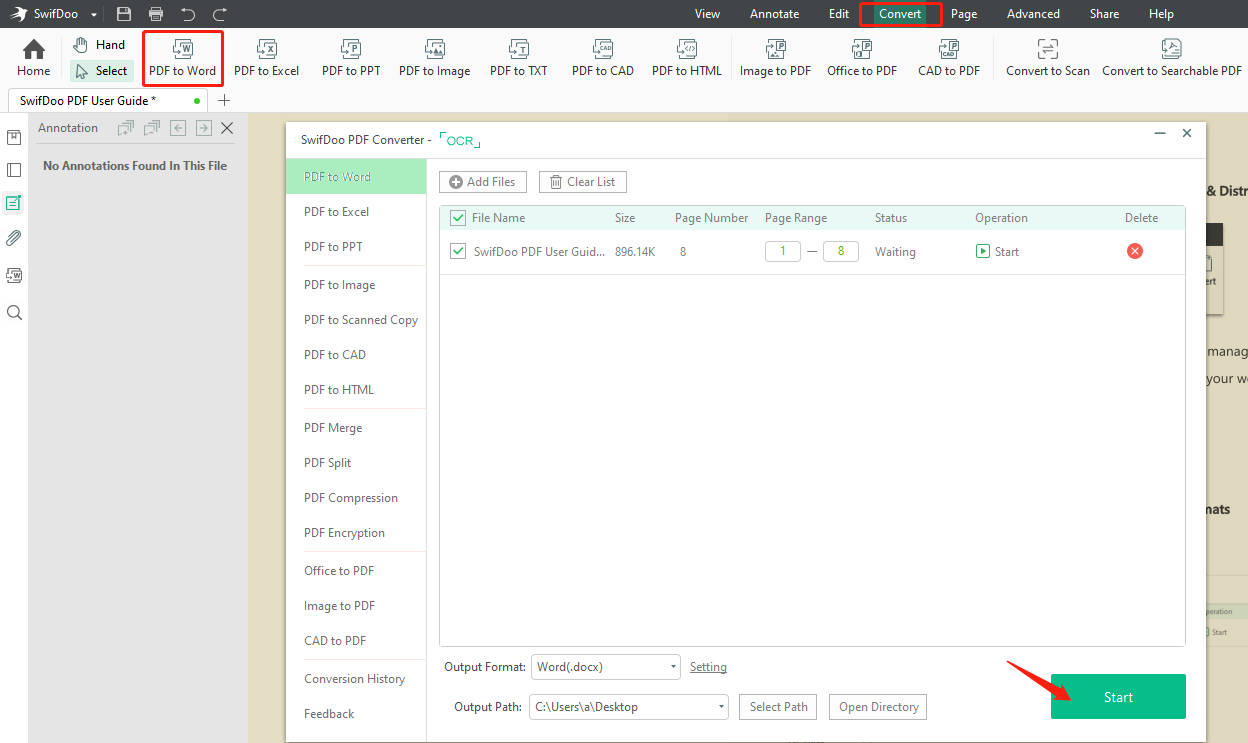Click the CAD to PDF toolbar icon
The width and height of the screenshot is (1248, 743).
[x=948, y=58]
